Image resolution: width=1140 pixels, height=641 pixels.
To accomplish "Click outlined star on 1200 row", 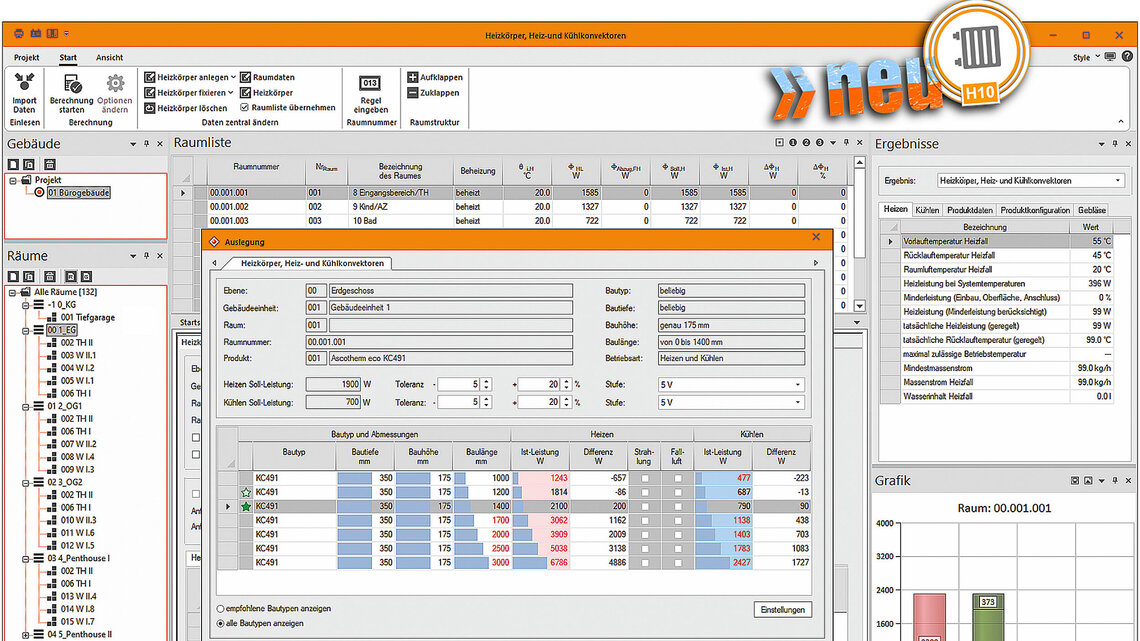I will 246,492.
